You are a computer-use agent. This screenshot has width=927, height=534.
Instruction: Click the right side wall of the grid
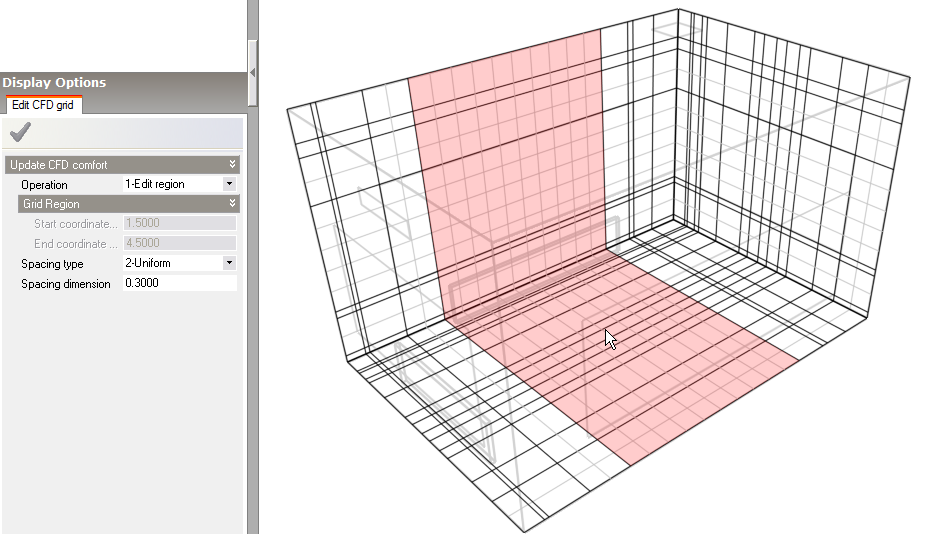click(790, 180)
